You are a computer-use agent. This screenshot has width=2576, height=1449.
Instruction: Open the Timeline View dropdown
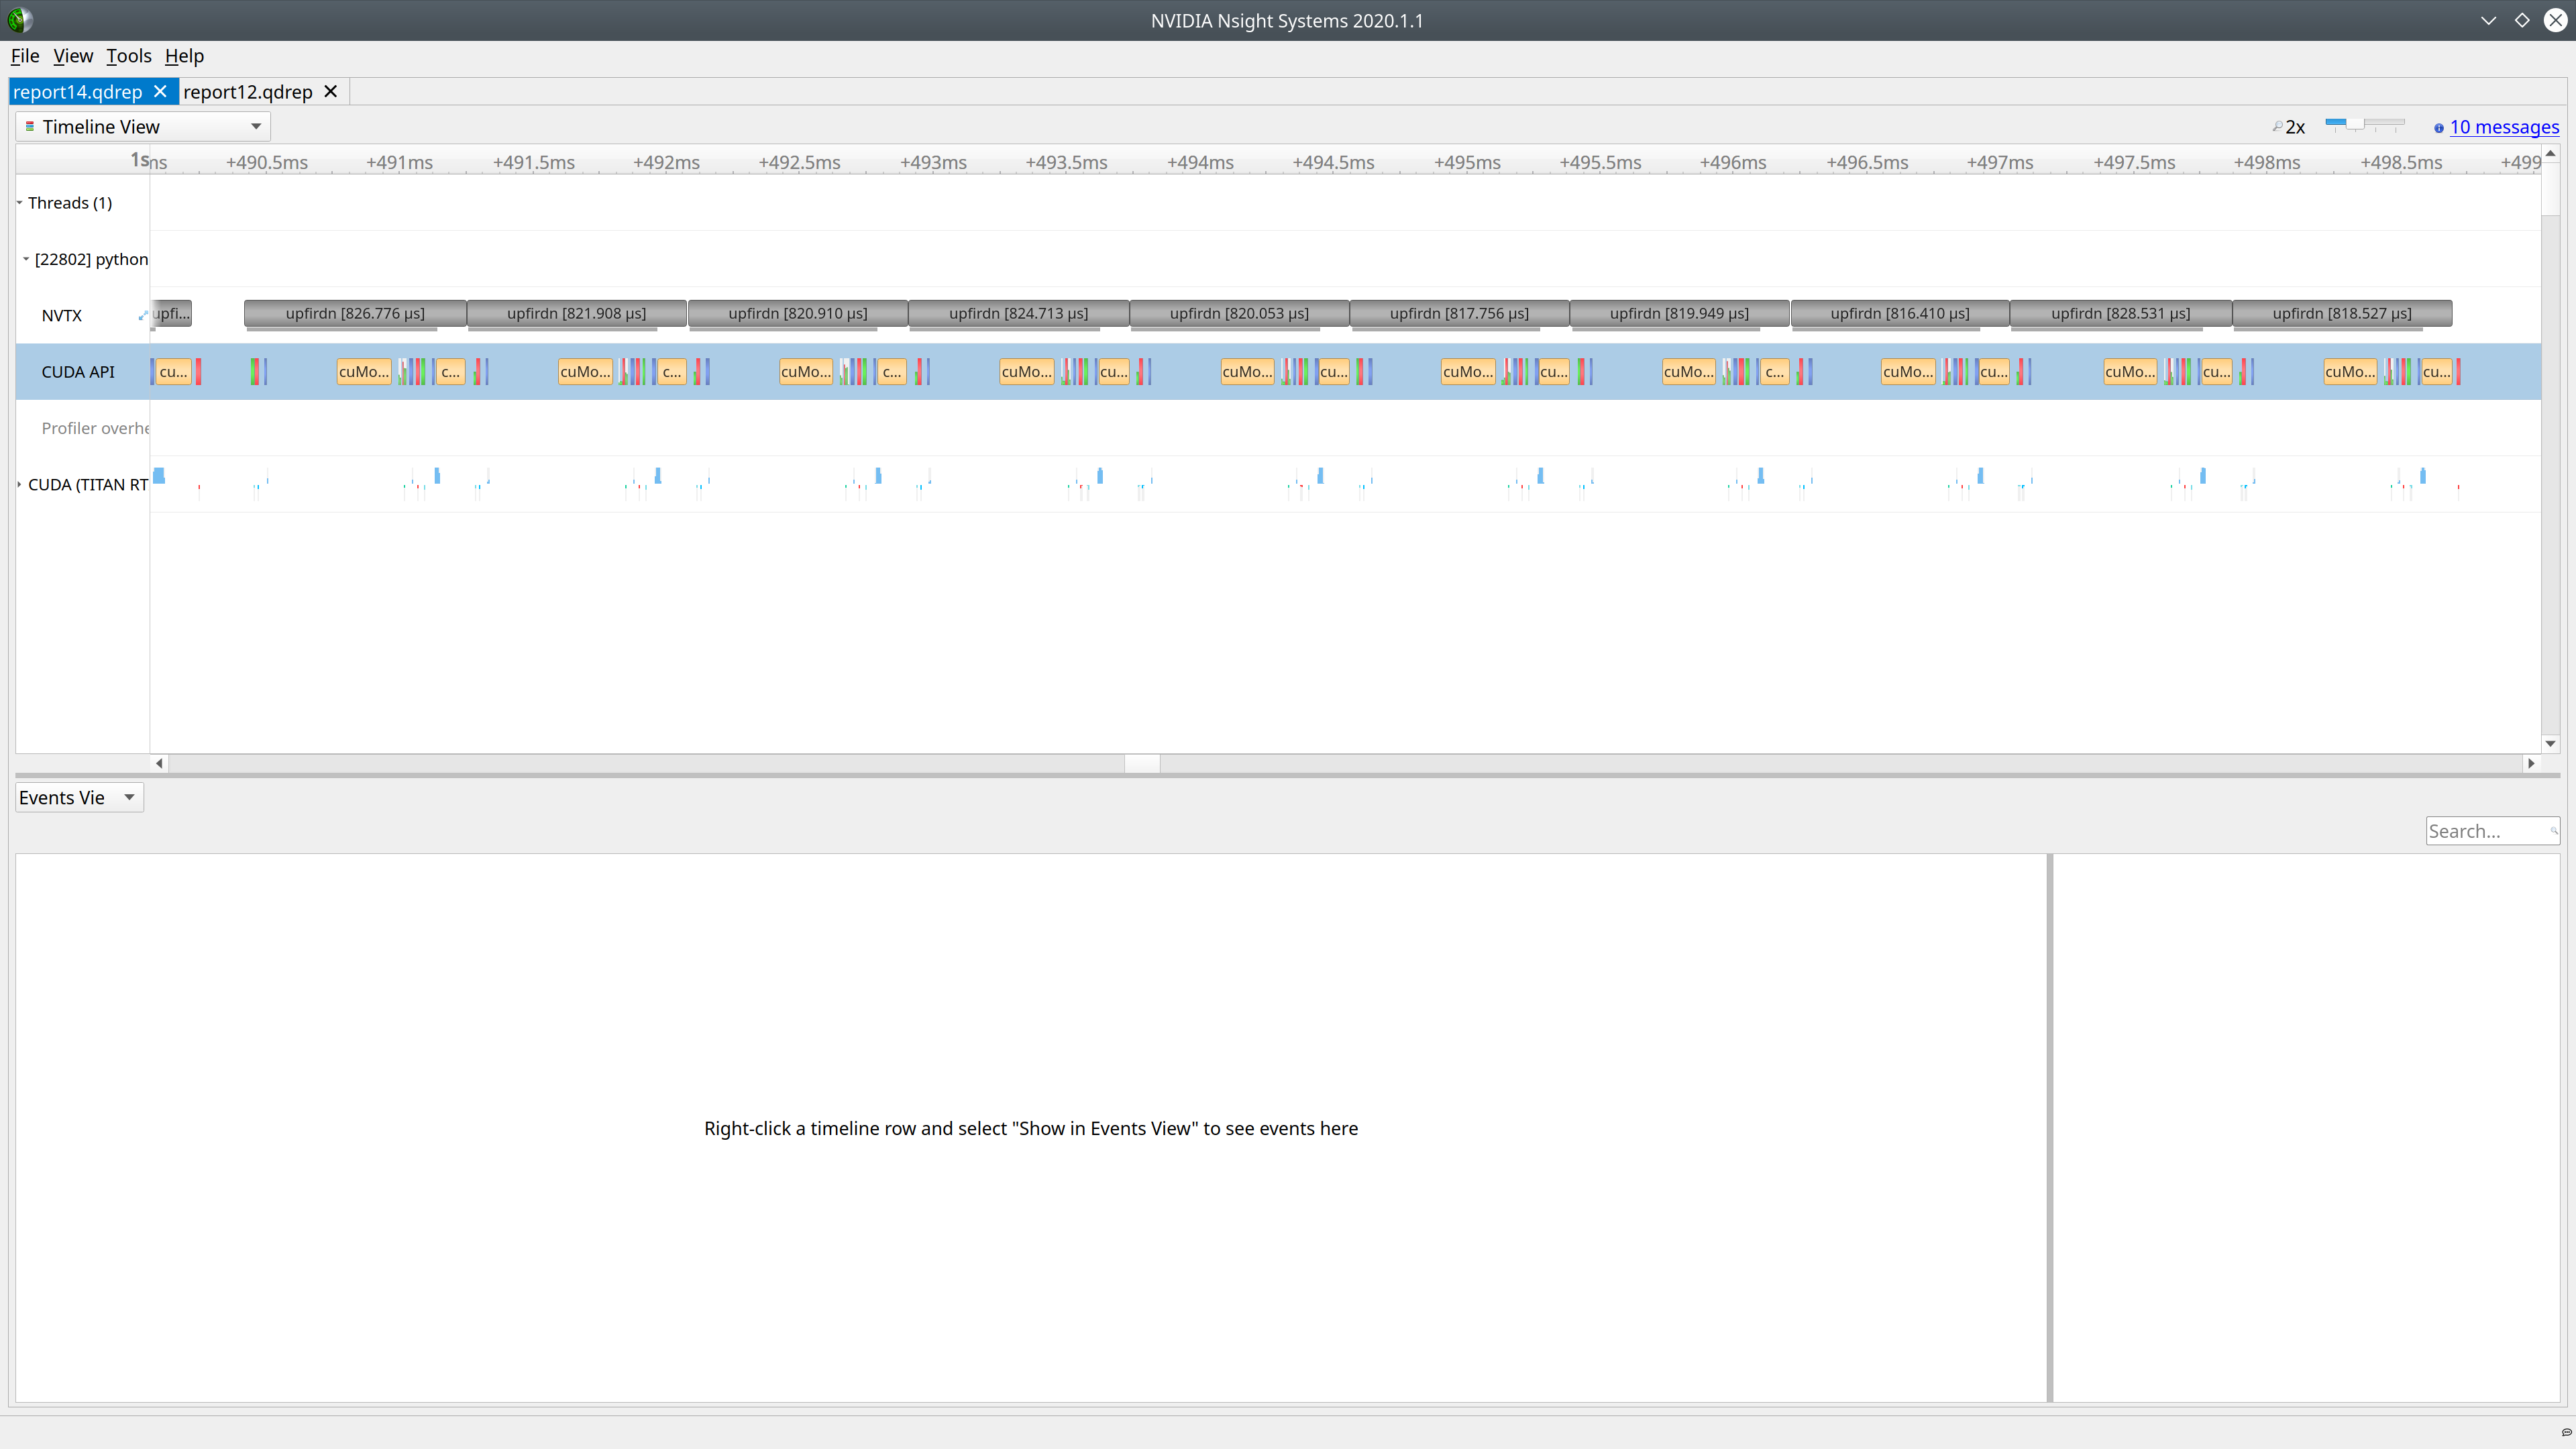256,126
